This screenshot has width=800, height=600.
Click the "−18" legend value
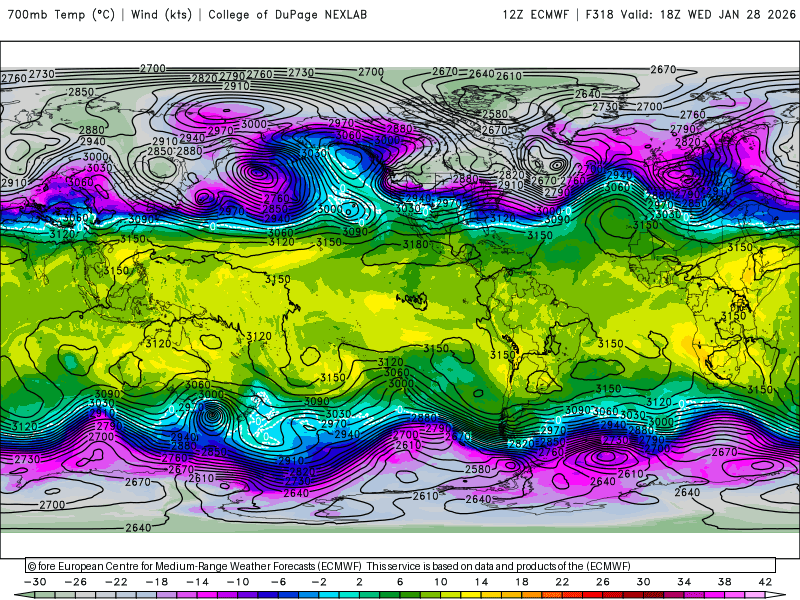pos(157,582)
